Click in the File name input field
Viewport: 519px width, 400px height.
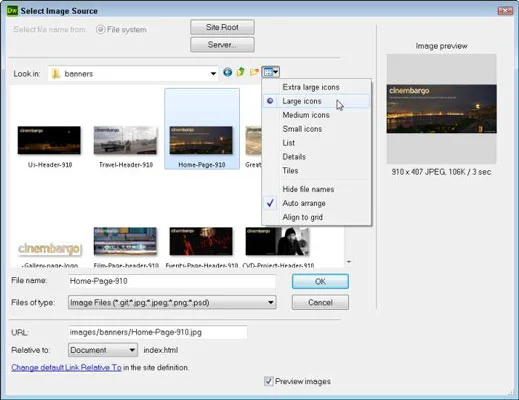pos(172,281)
